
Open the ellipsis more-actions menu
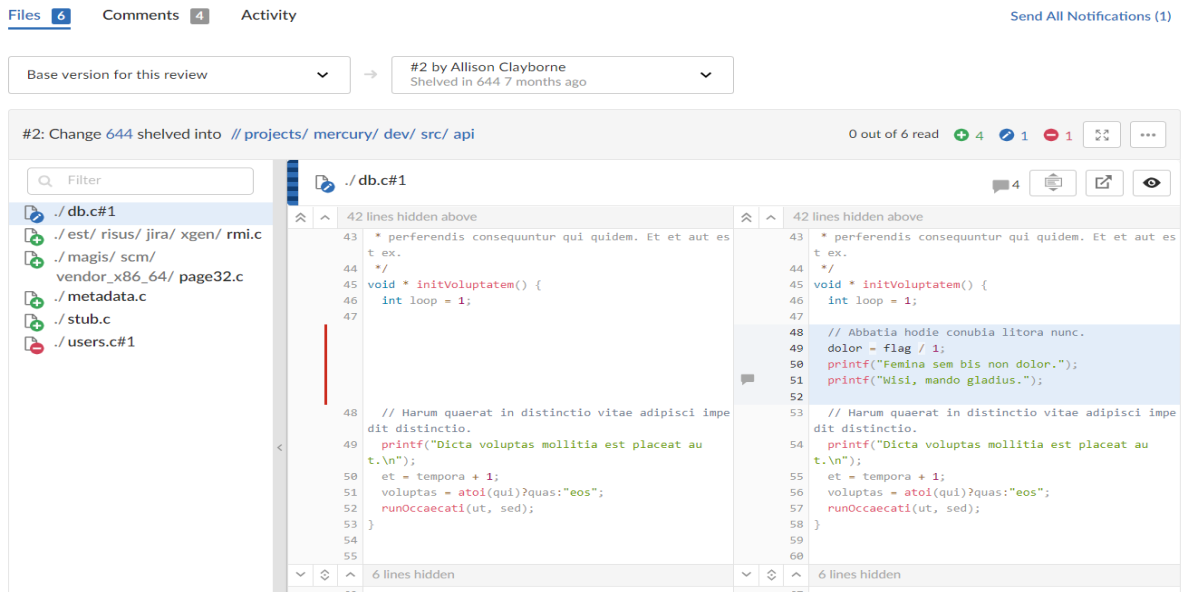tap(1147, 134)
